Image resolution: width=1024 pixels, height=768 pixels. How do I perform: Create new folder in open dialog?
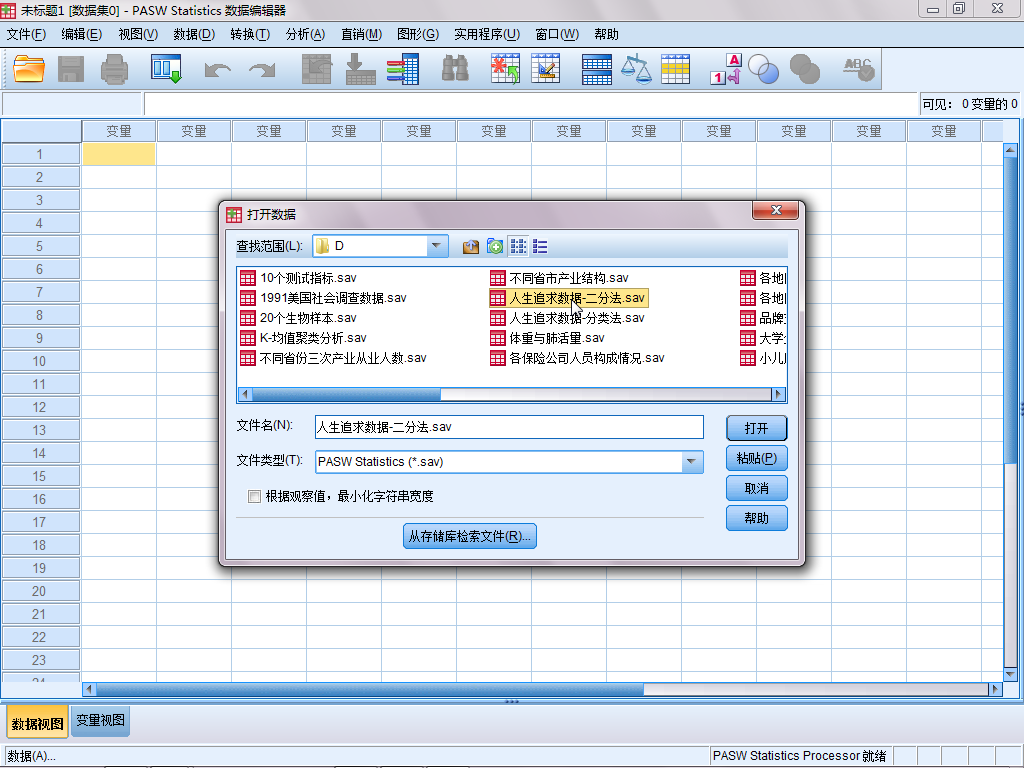(x=495, y=246)
